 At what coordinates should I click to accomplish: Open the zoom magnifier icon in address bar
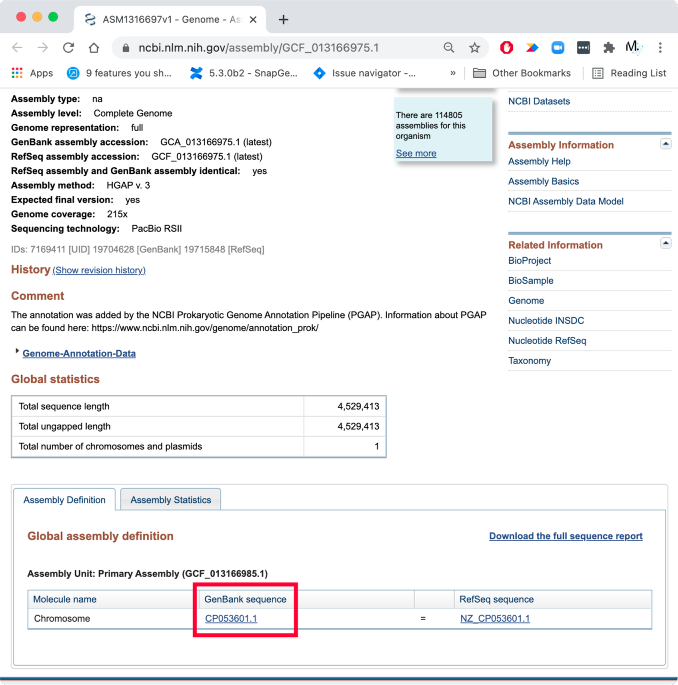click(449, 48)
